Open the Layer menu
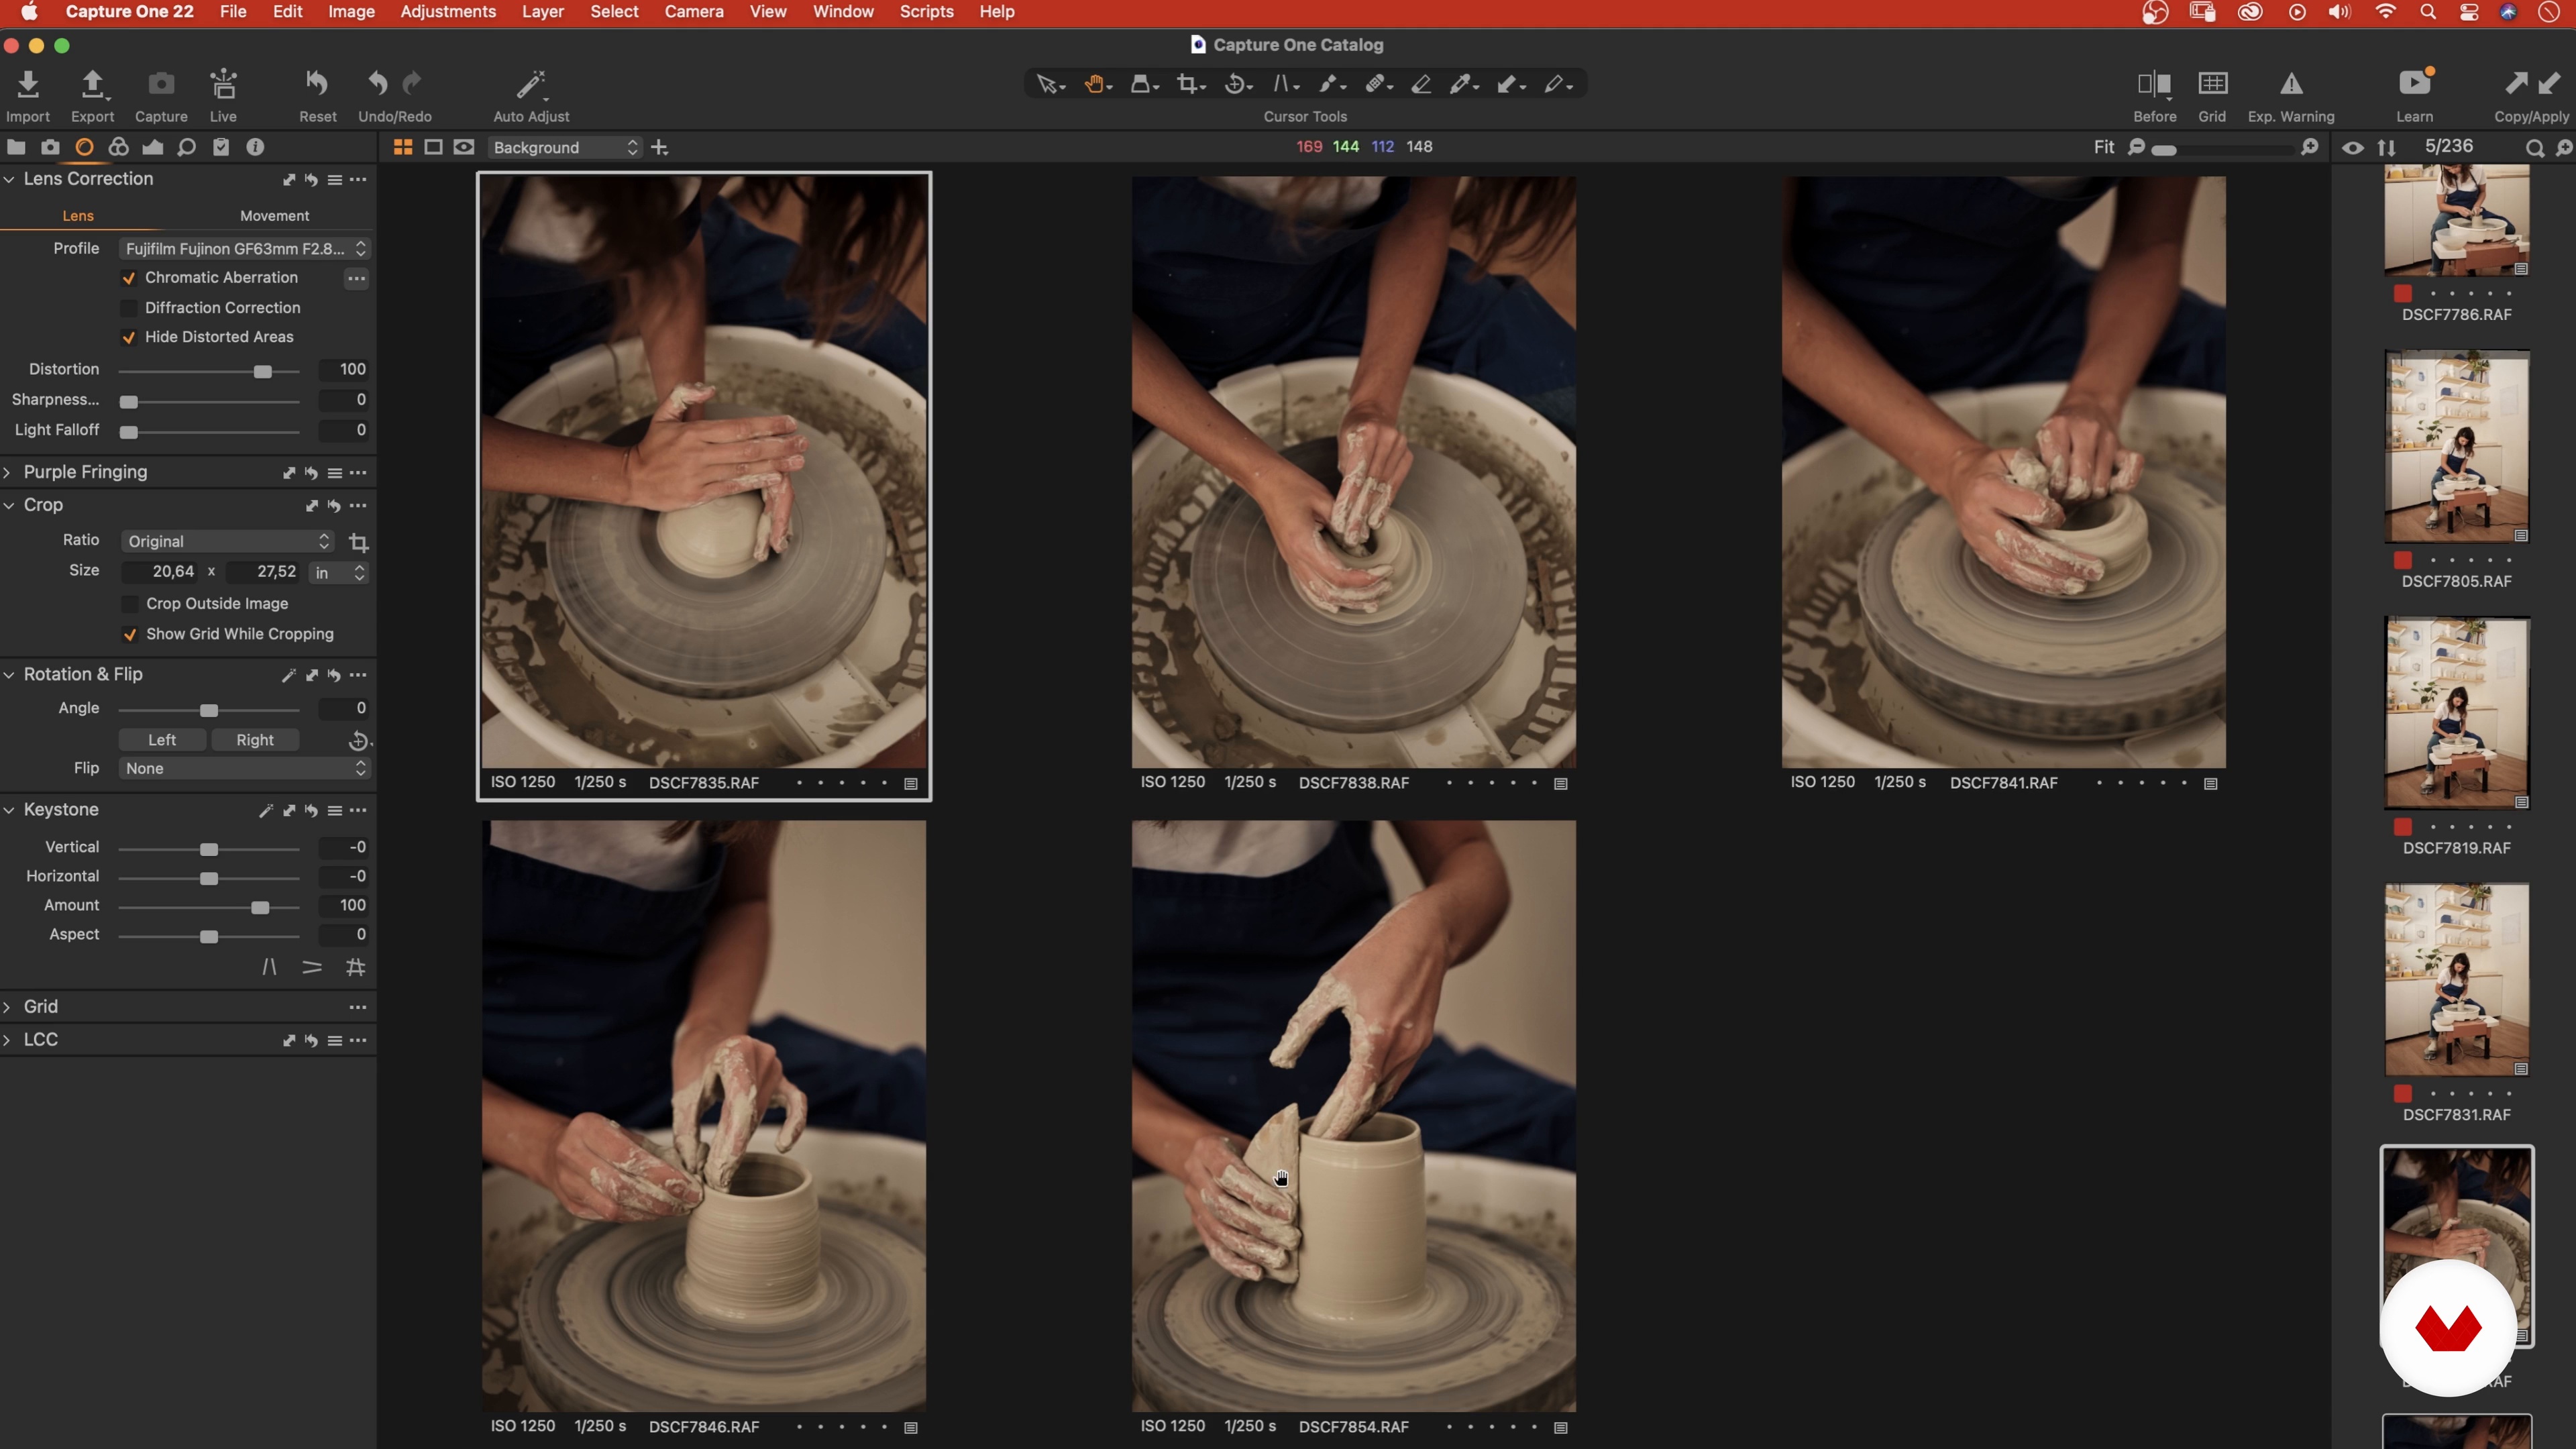This screenshot has height=1449, width=2576. 543,12
